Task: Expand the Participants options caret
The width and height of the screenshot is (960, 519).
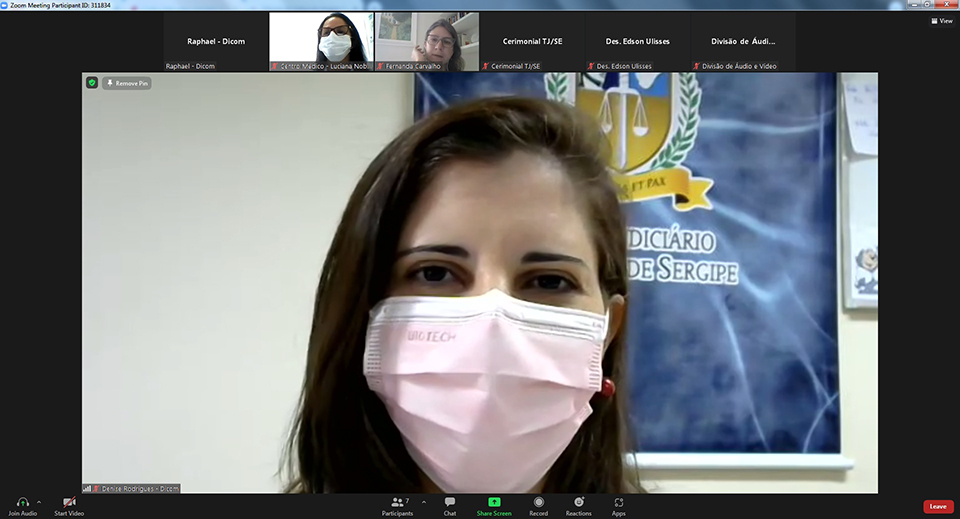Action: (x=423, y=502)
